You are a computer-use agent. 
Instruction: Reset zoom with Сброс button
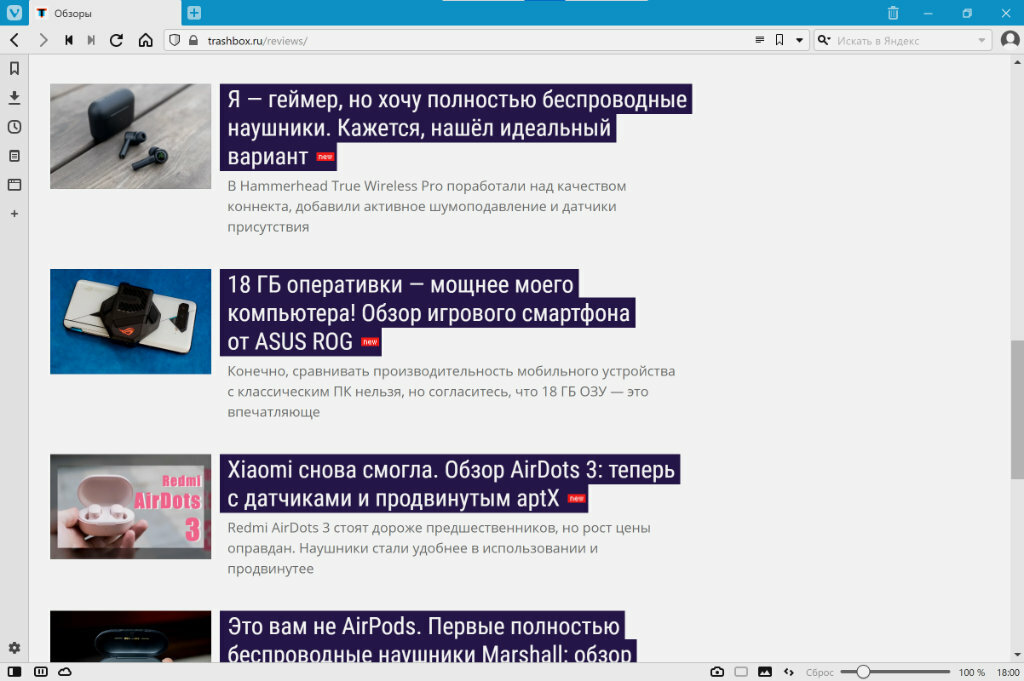(x=820, y=672)
